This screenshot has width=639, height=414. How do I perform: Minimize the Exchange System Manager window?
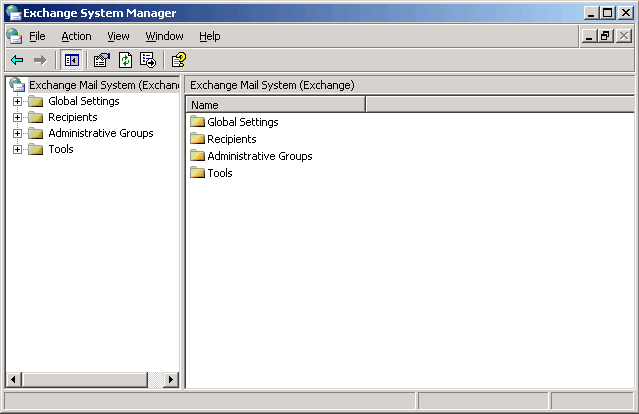coord(591,13)
